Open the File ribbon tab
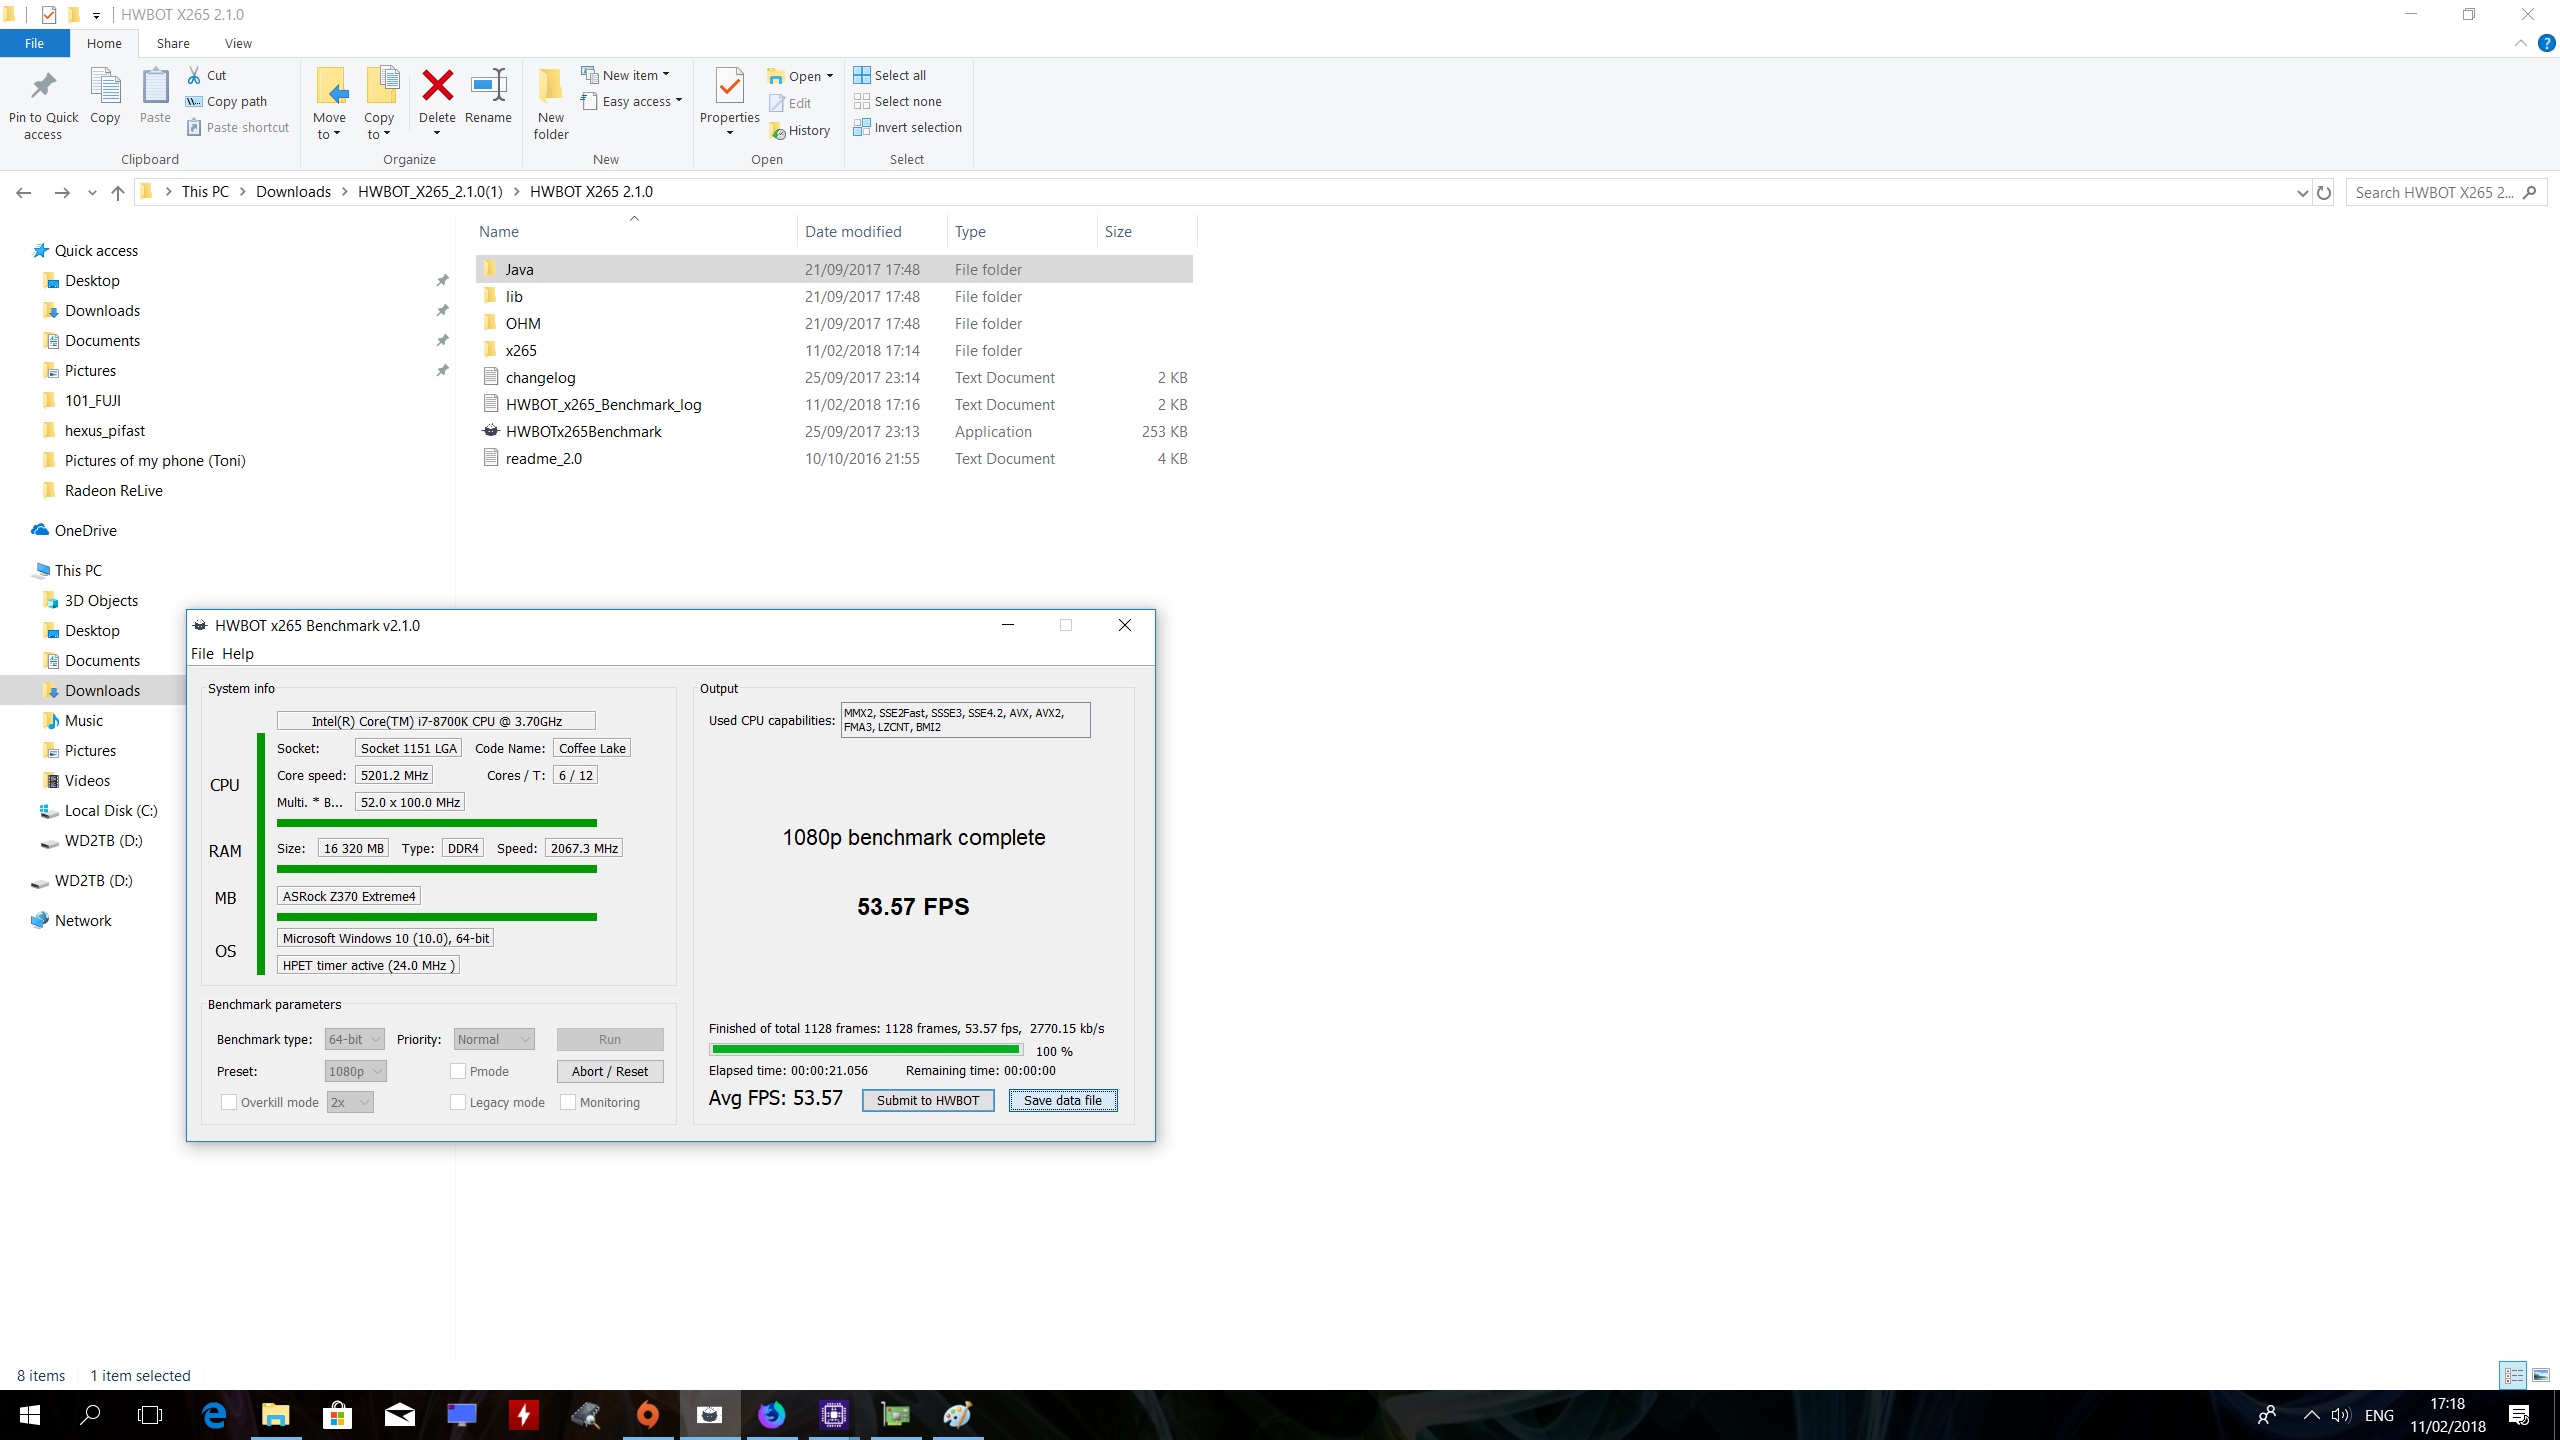Image resolution: width=2560 pixels, height=1440 pixels. point(34,43)
